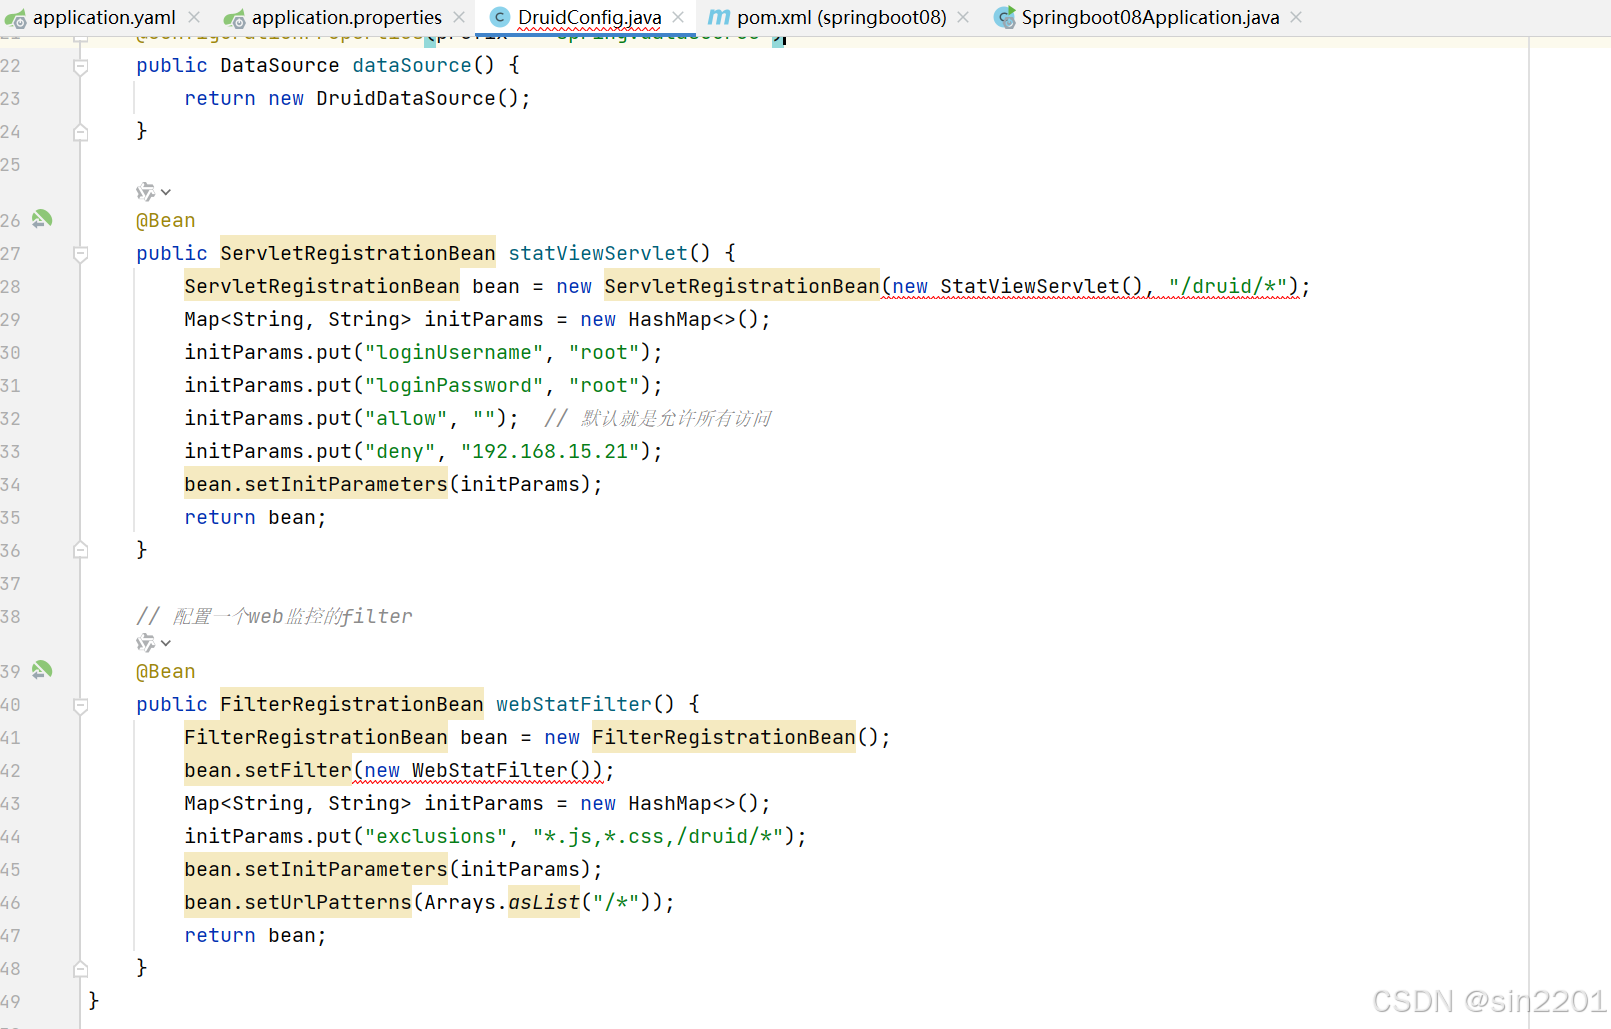
Task: Select the DruidConfig.java tab
Action: coord(589,17)
